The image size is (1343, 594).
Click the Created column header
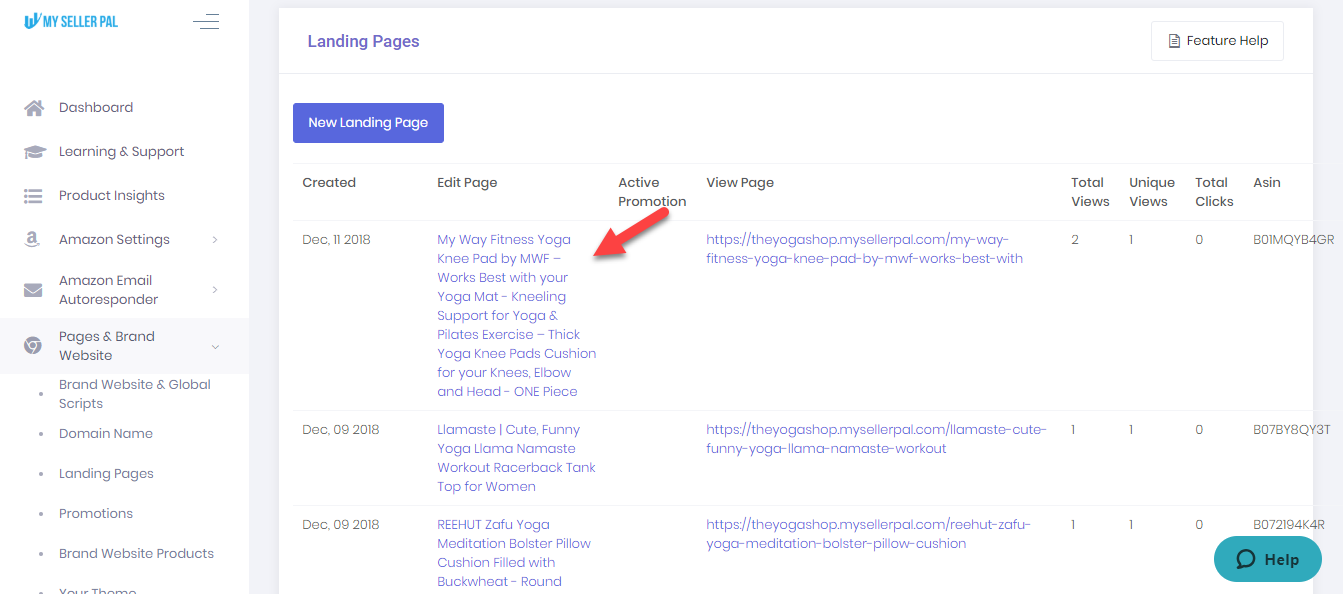(x=329, y=183)
